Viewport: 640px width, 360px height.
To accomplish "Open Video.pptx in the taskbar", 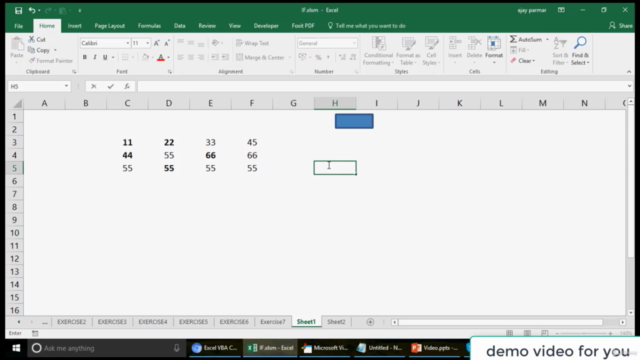I will click(435, 348).
